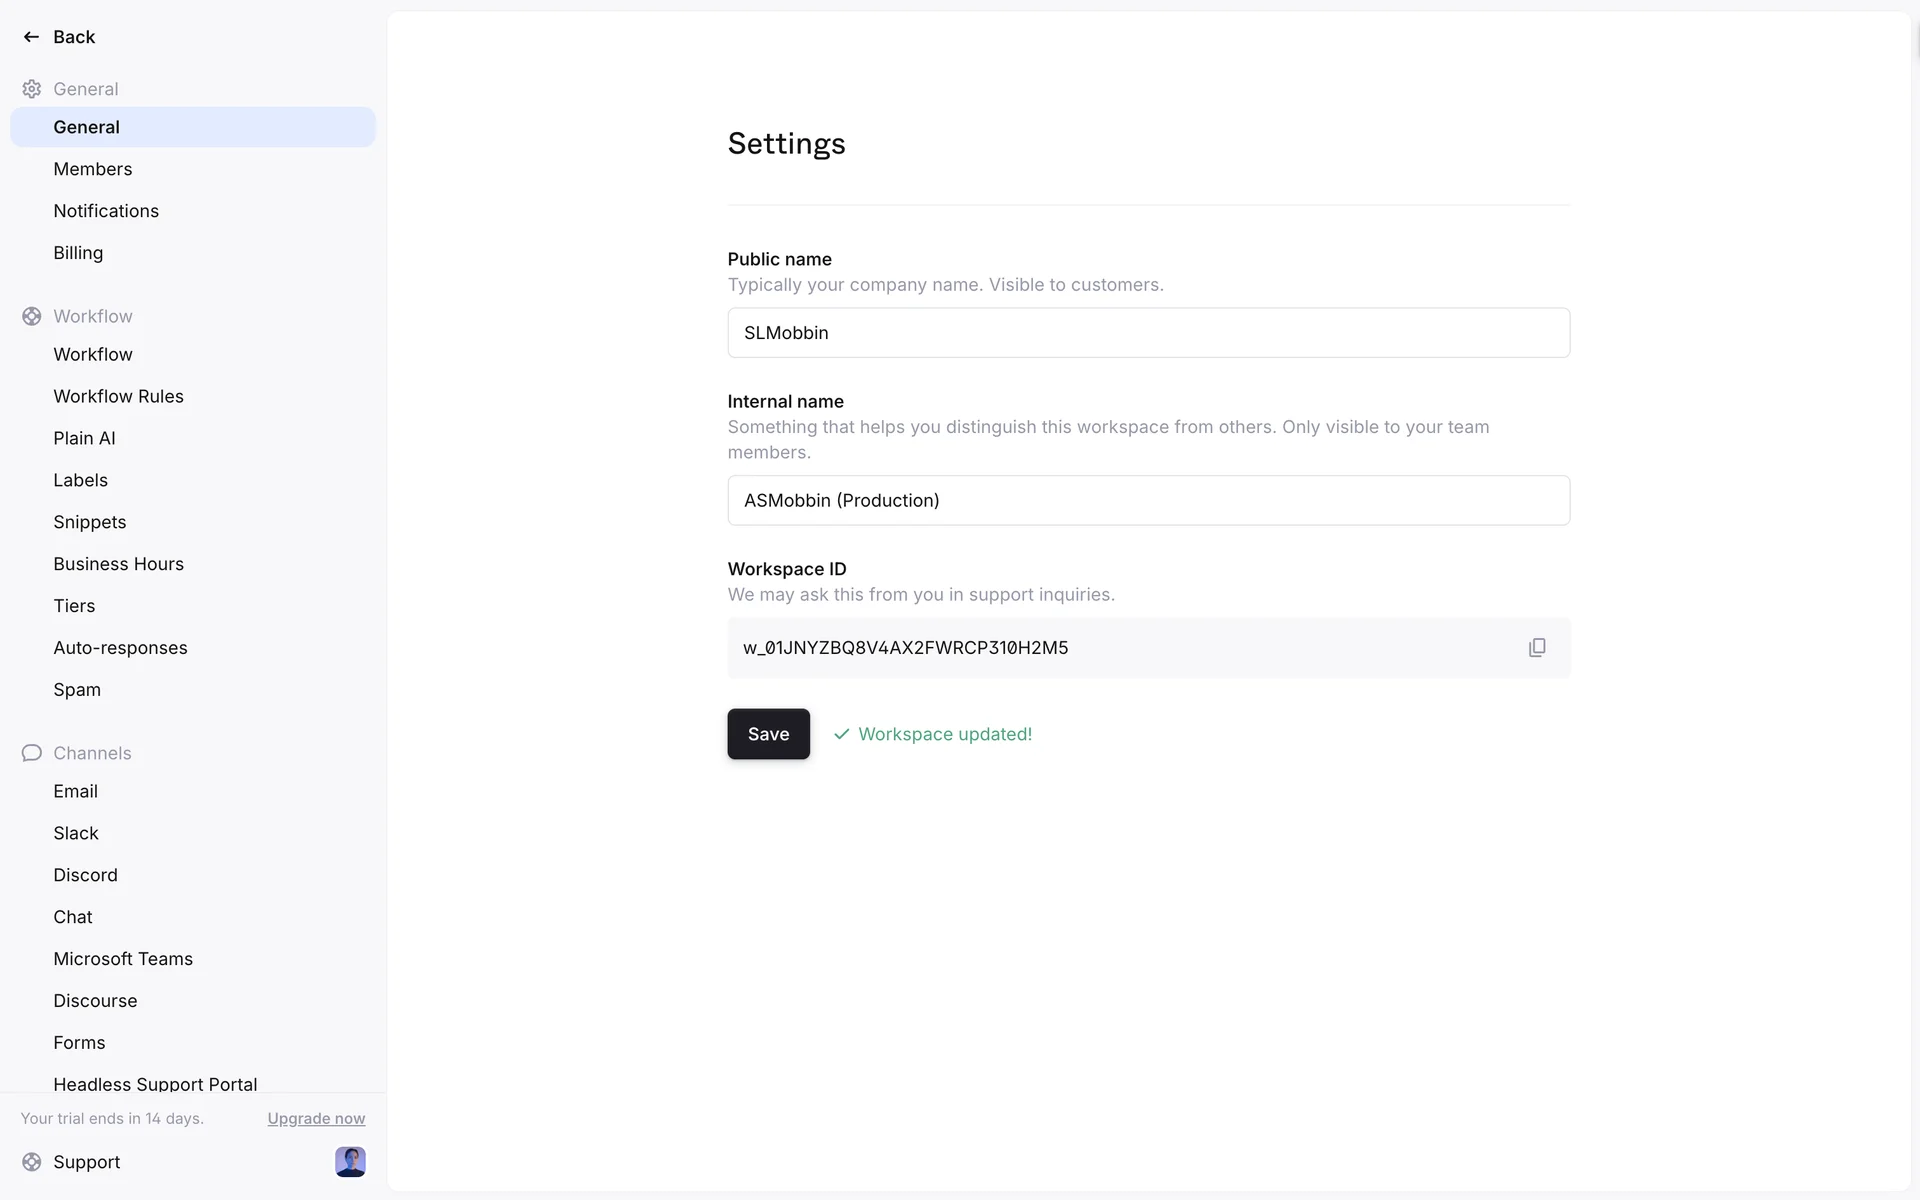Open the user avatar menu
Screen dimensions: 1920x1200
click(350, 1162)
